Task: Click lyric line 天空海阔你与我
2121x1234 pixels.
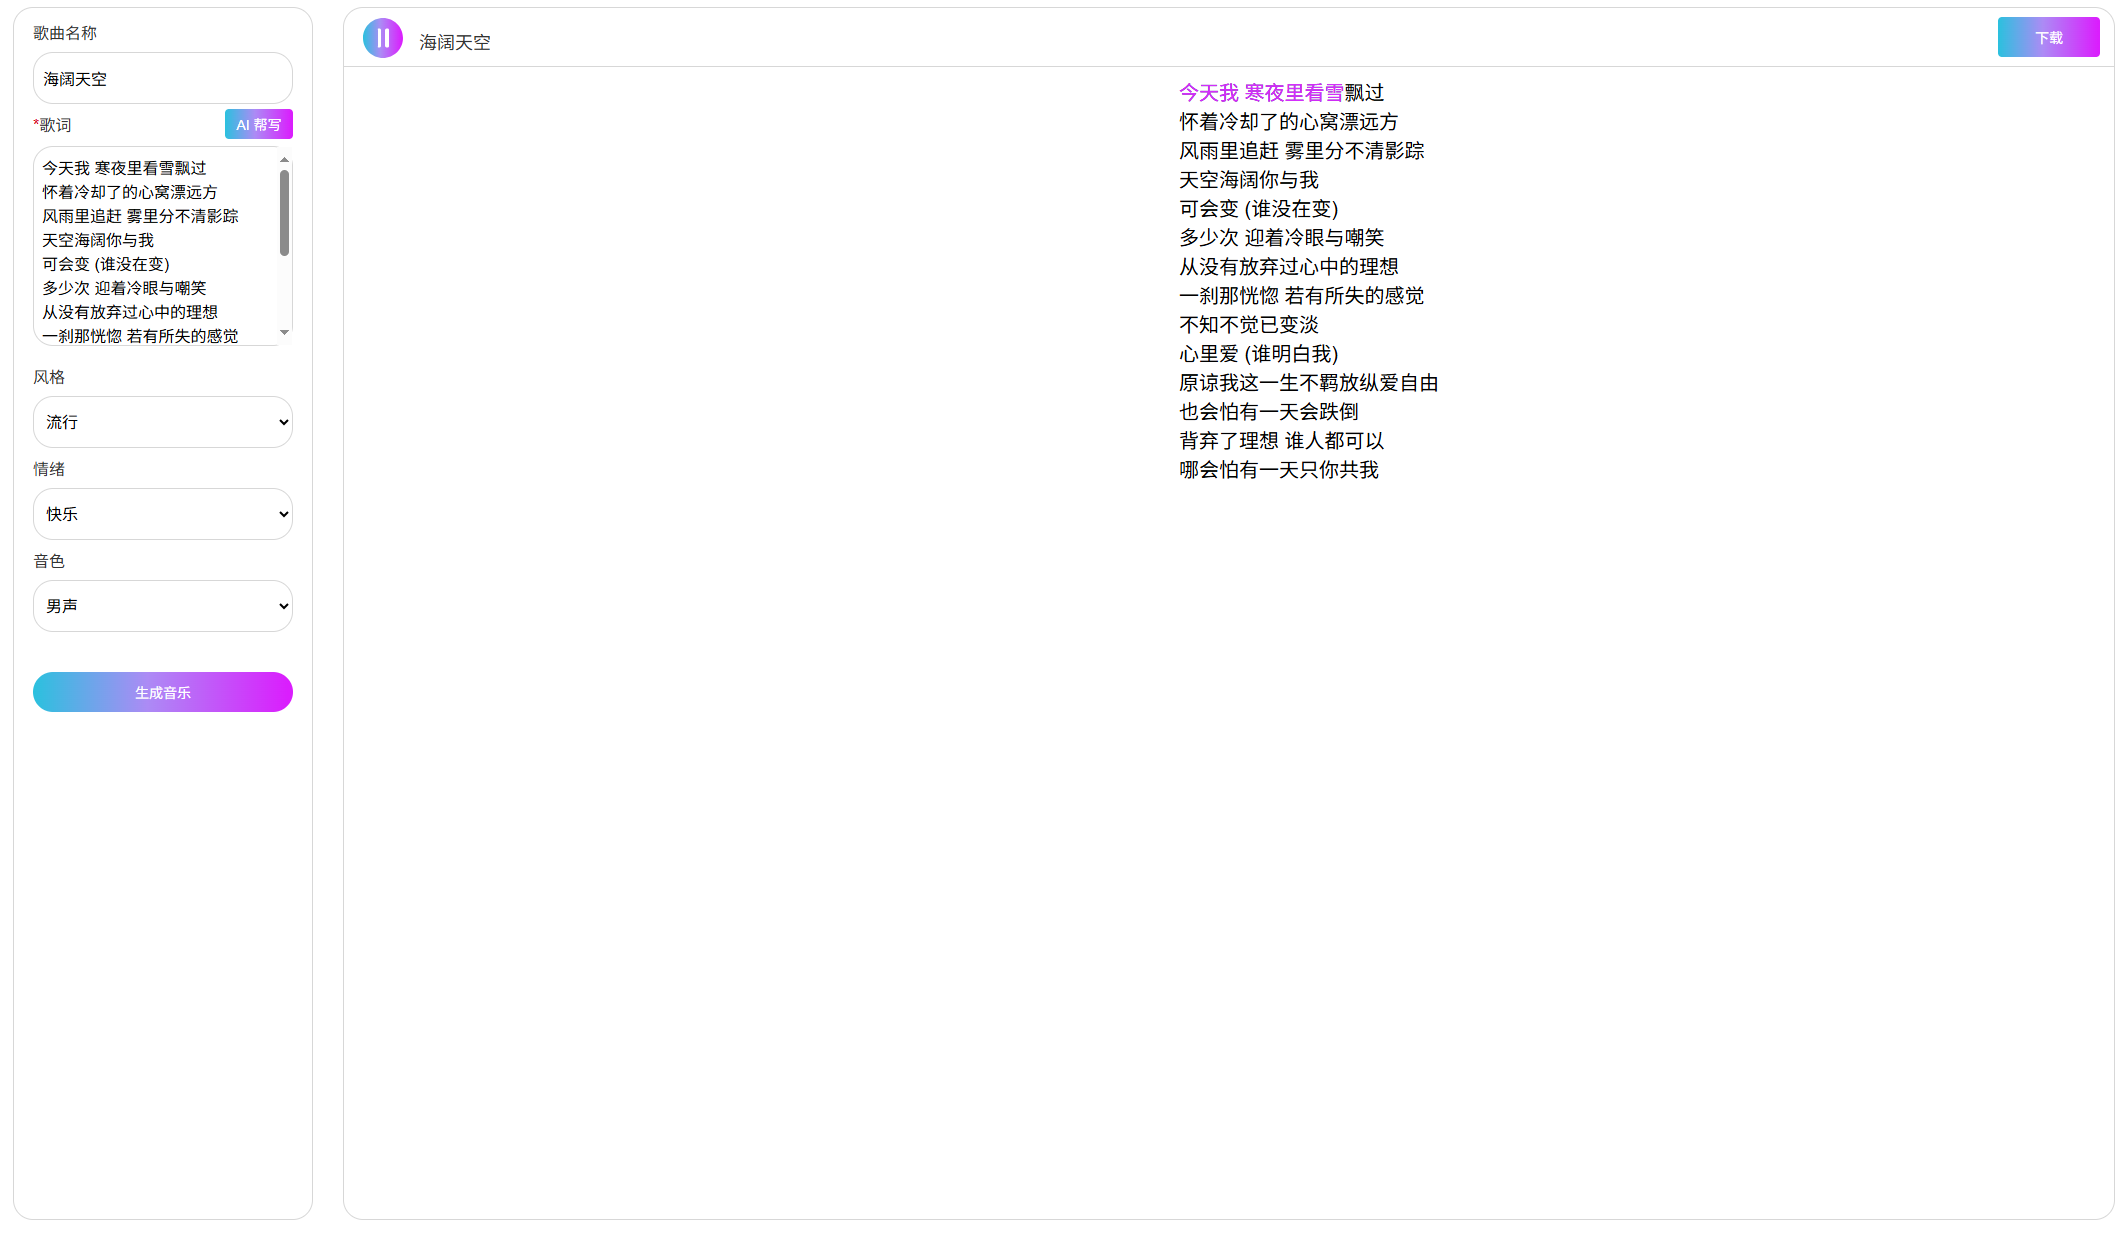Action: click(x=1248, y=180)
